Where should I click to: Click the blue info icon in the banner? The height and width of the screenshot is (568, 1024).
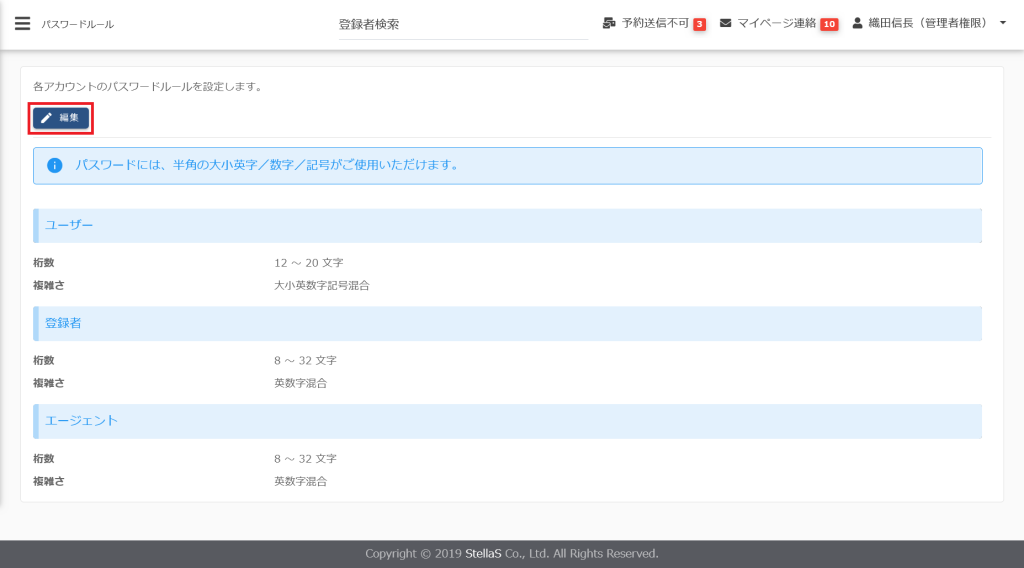pyautogui.click(x=55, y=165)
